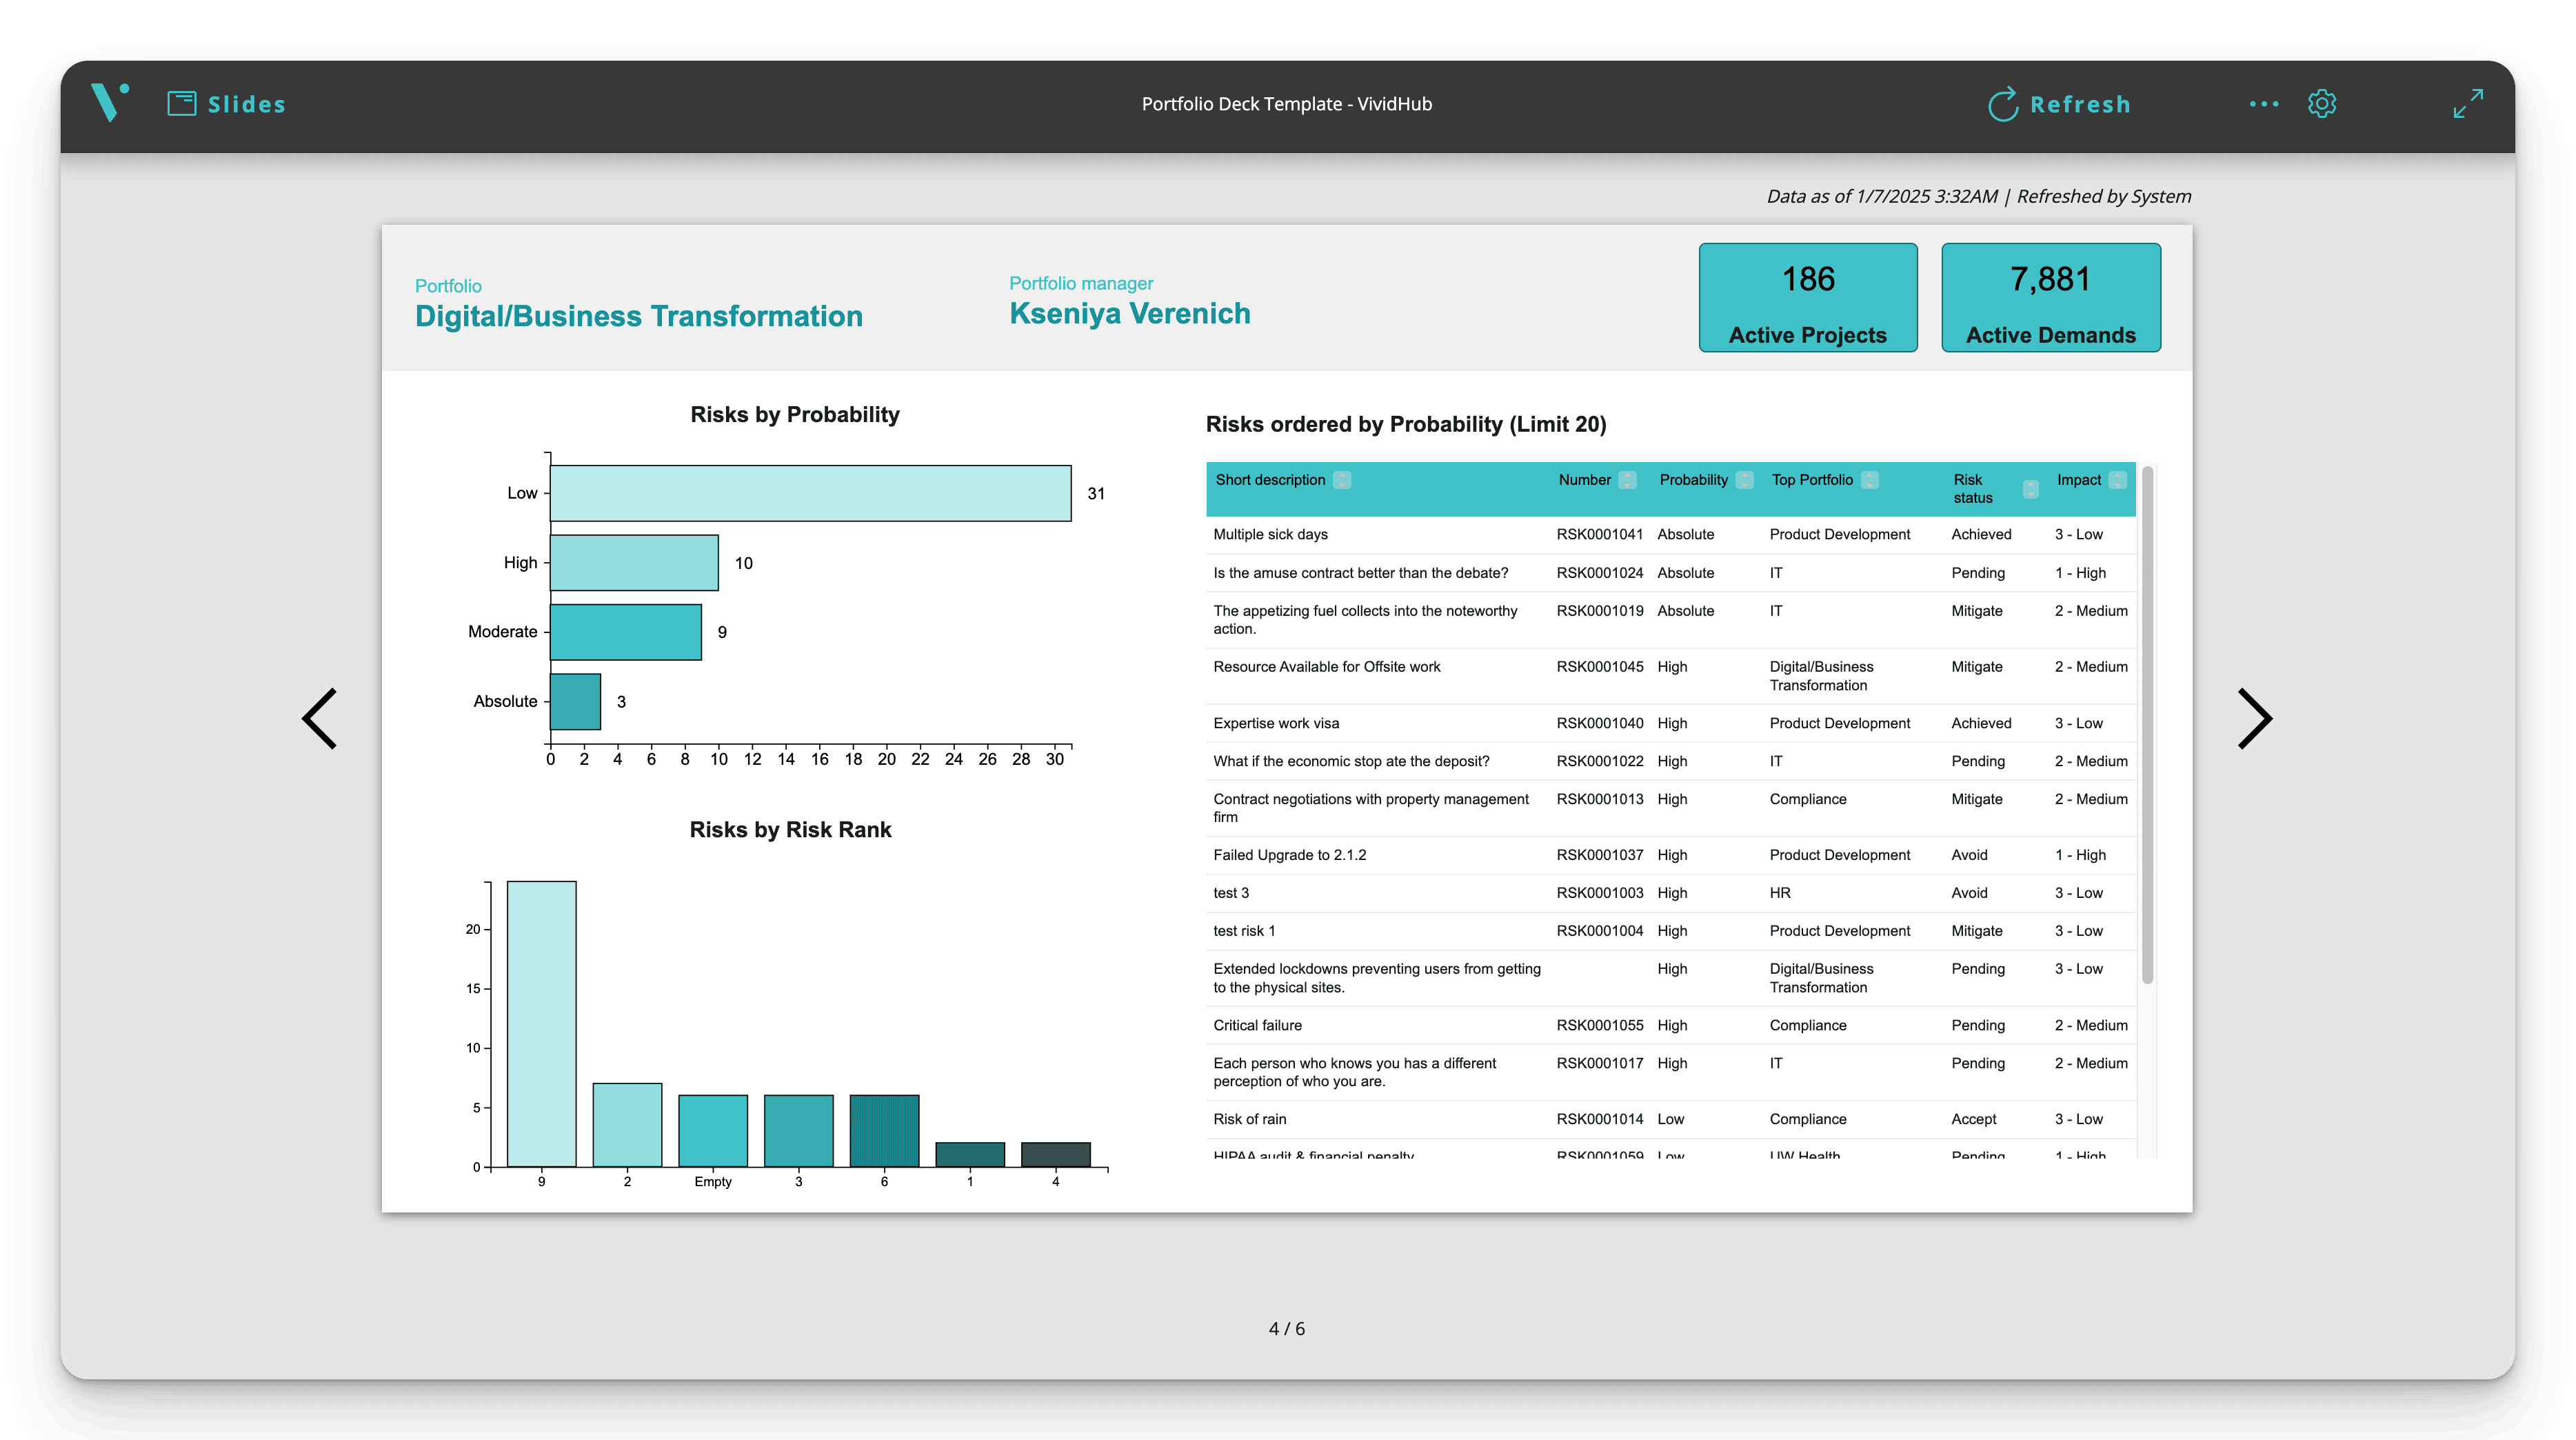Click 'Failed Upgrade to 2.1.2' row
Viewport: 2576px width, 1440px height.
pos(1670,855)
